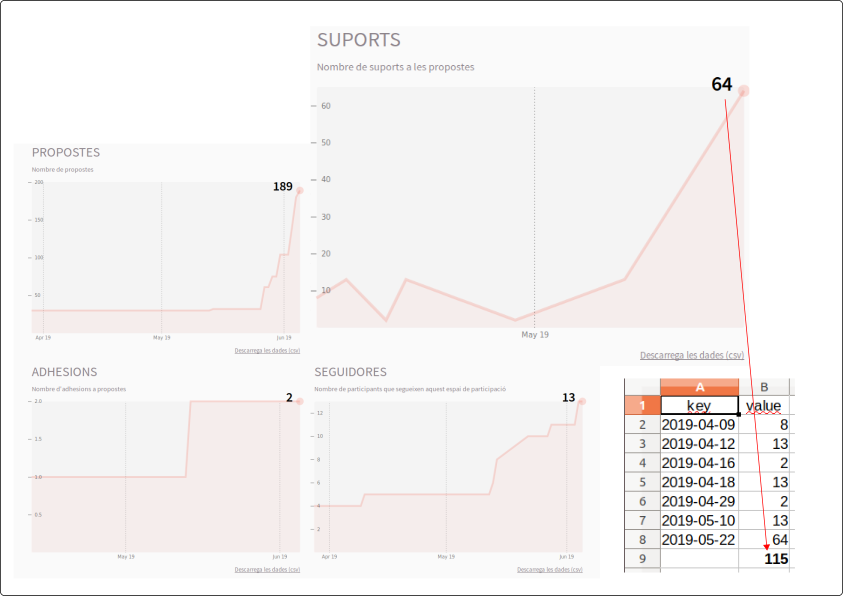Download the Adhesions data csv

click(267, 569)
